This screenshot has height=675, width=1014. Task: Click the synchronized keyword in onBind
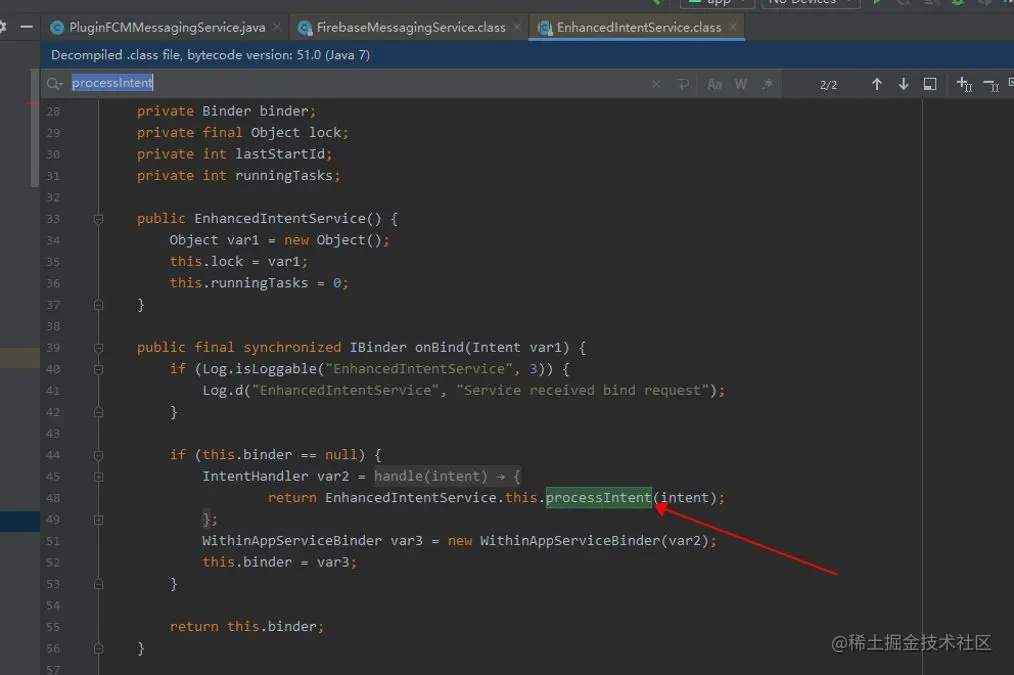click(292, 347)
